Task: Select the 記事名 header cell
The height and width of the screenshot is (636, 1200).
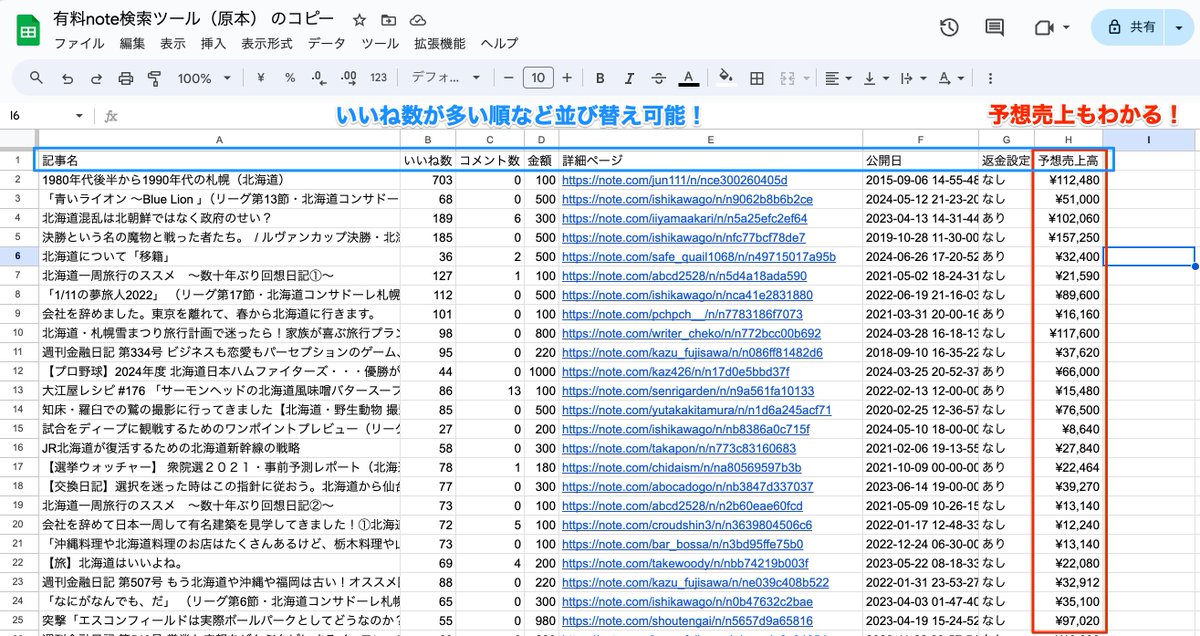Action: coord(219,160)
